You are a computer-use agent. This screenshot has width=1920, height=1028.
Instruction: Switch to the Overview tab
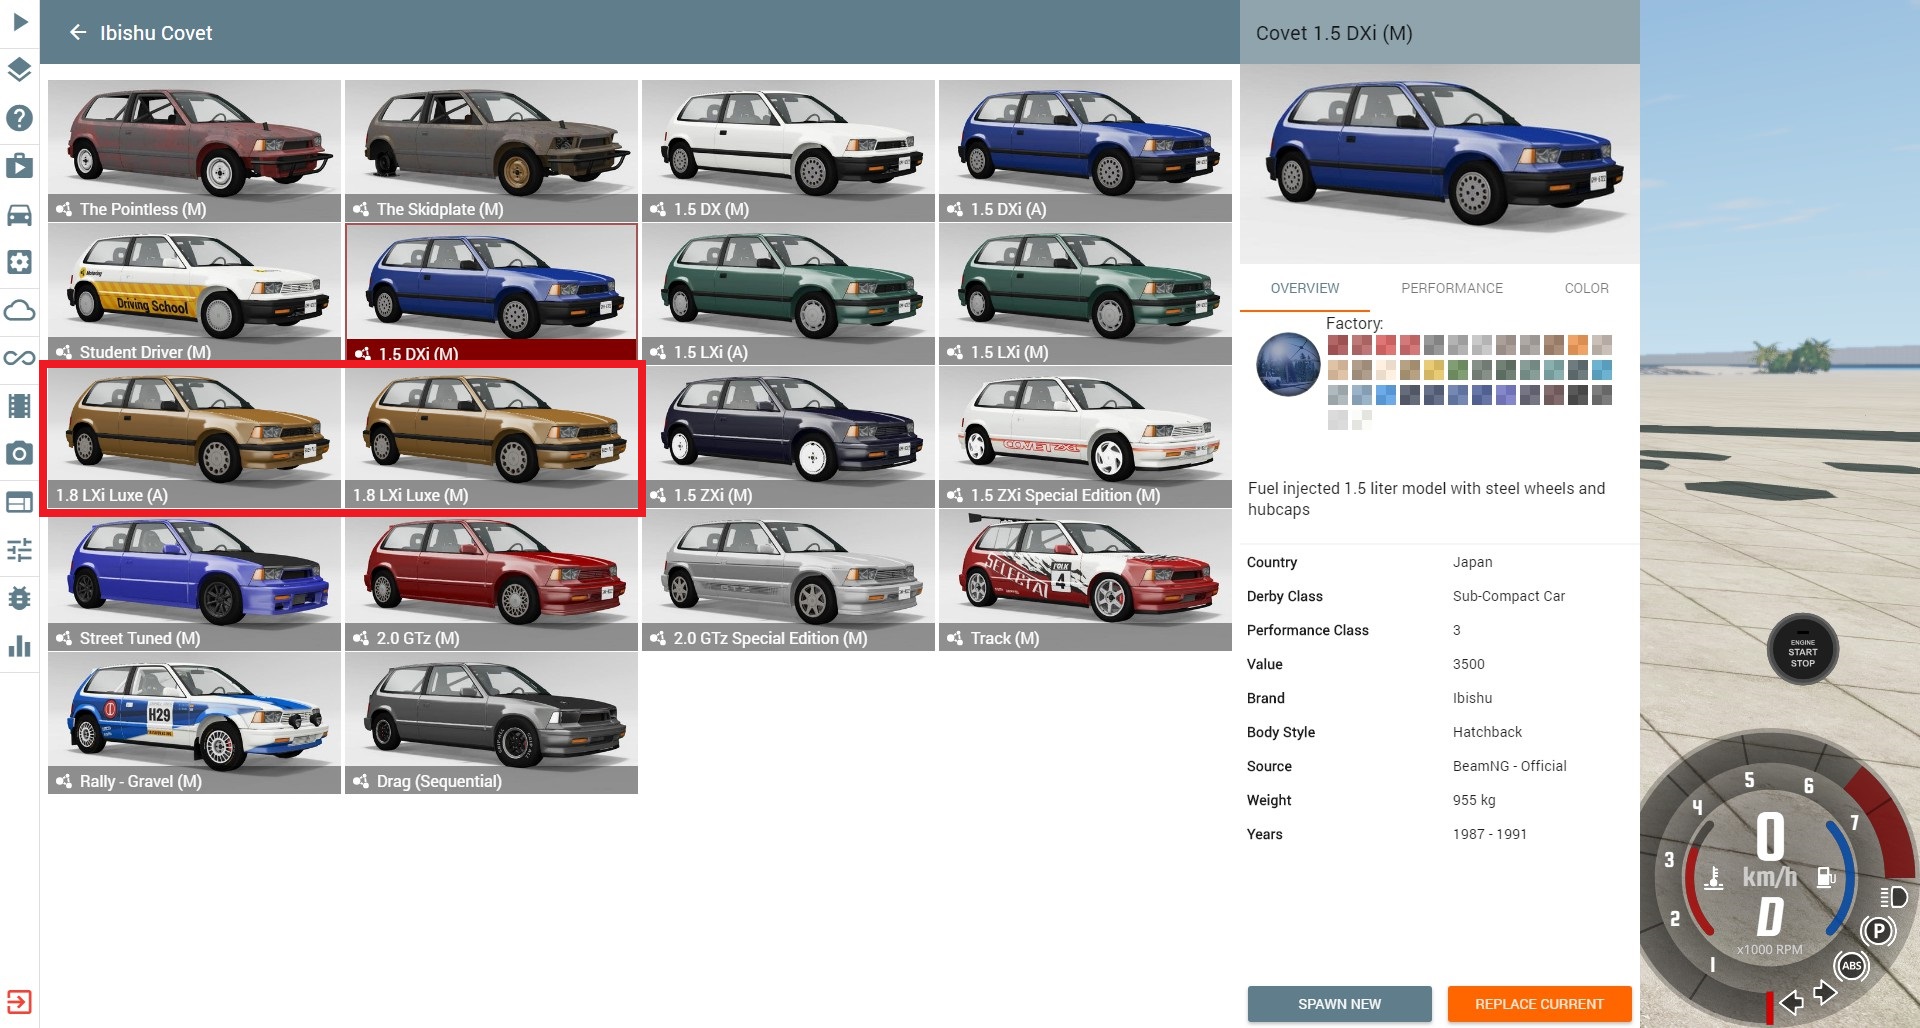(1305, 288)
